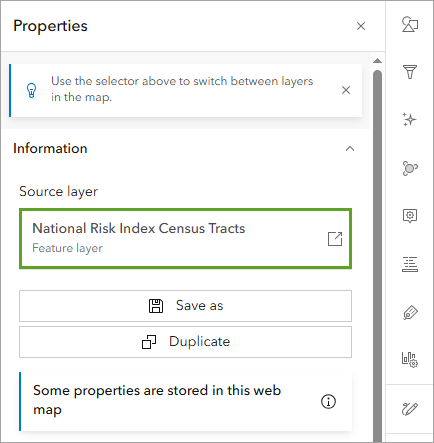The height and width of the screenshot is (443, 434).
Task: Open the Filter tool in sidebar
Action: (410, 72)
